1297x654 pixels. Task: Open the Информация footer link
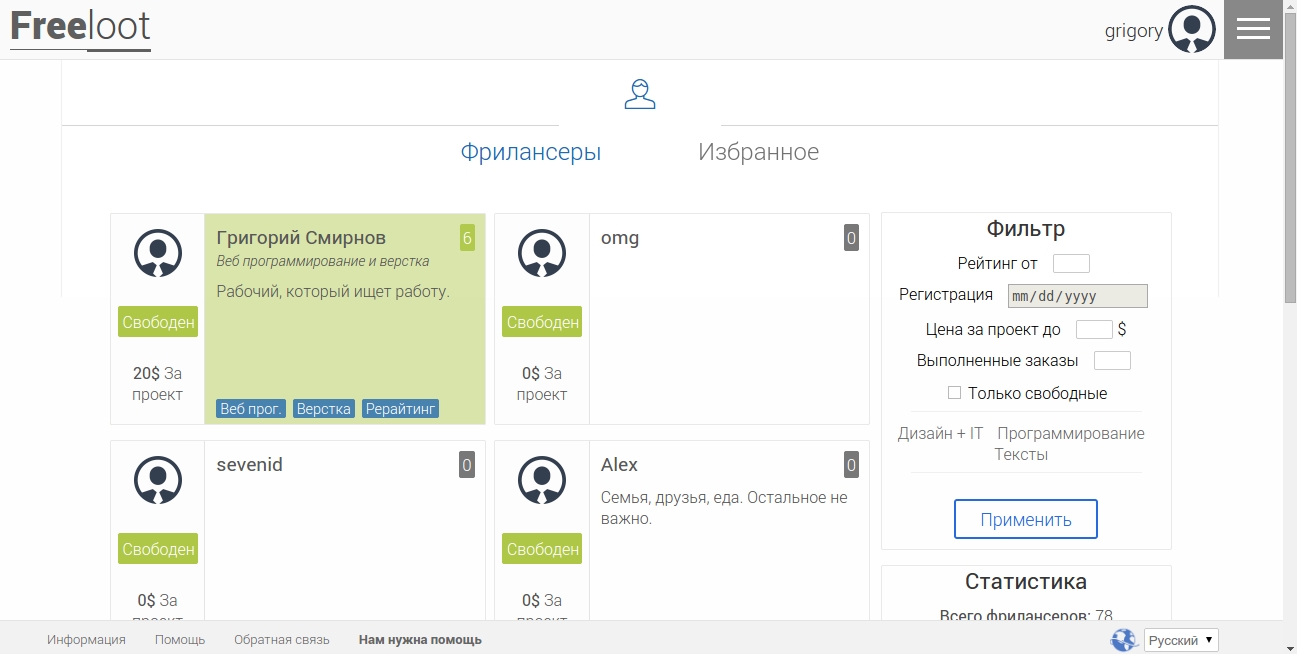[x=86, y=640]
